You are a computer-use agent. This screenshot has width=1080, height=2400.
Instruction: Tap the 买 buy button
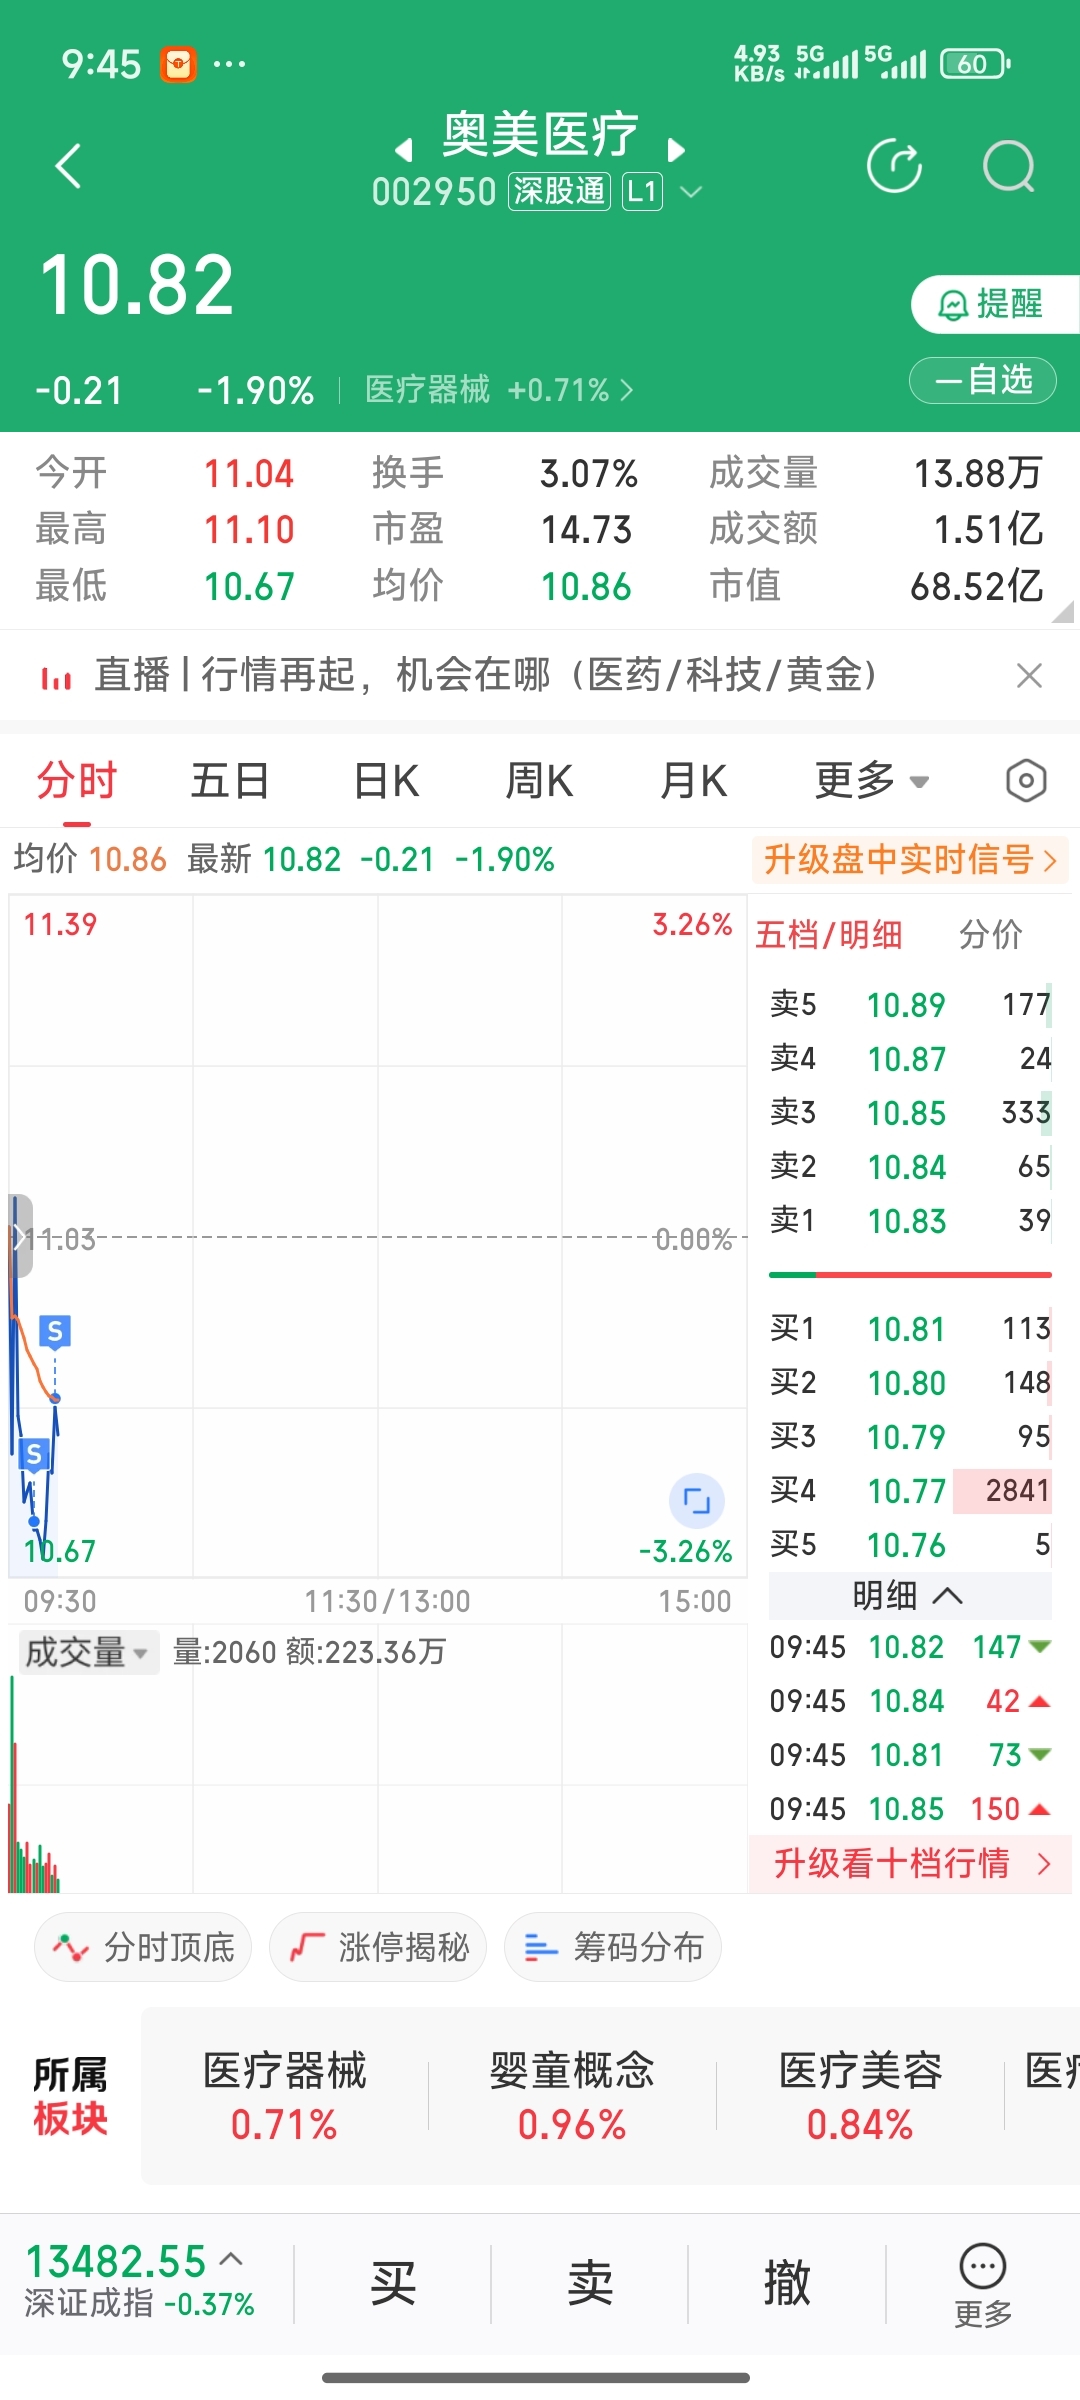[x=393, y=2284]
